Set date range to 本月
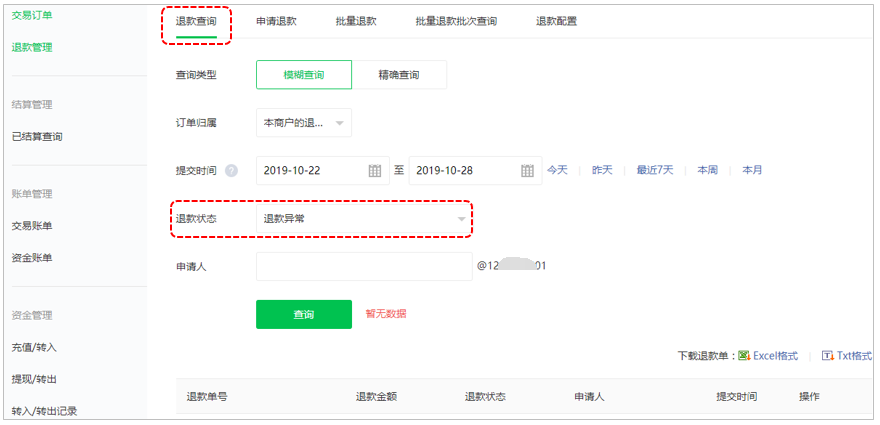This screenshot has width=880, height=425. pos(752,170)
